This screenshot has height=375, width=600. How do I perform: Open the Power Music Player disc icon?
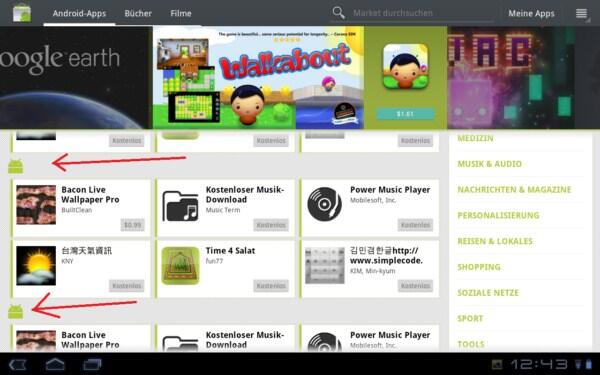click(x=324, y=204)
